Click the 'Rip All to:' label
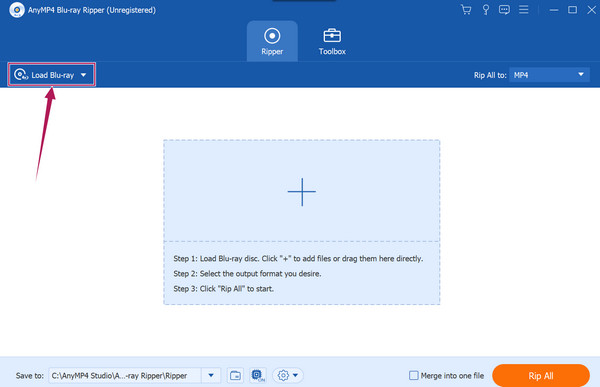 [490, 75]
